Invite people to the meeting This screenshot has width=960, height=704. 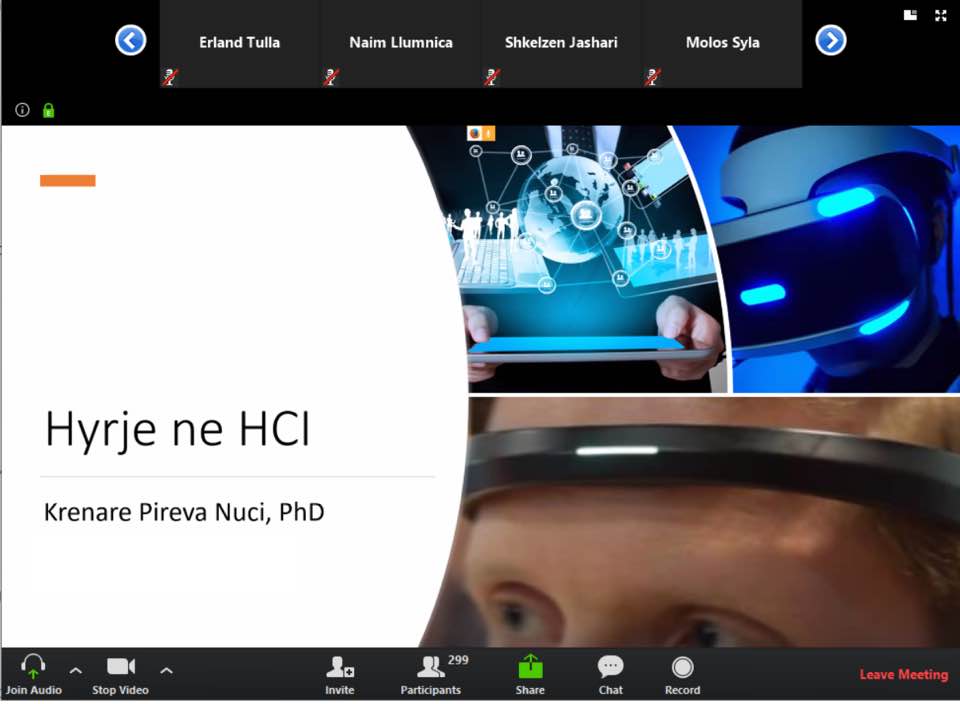[340, 675]
